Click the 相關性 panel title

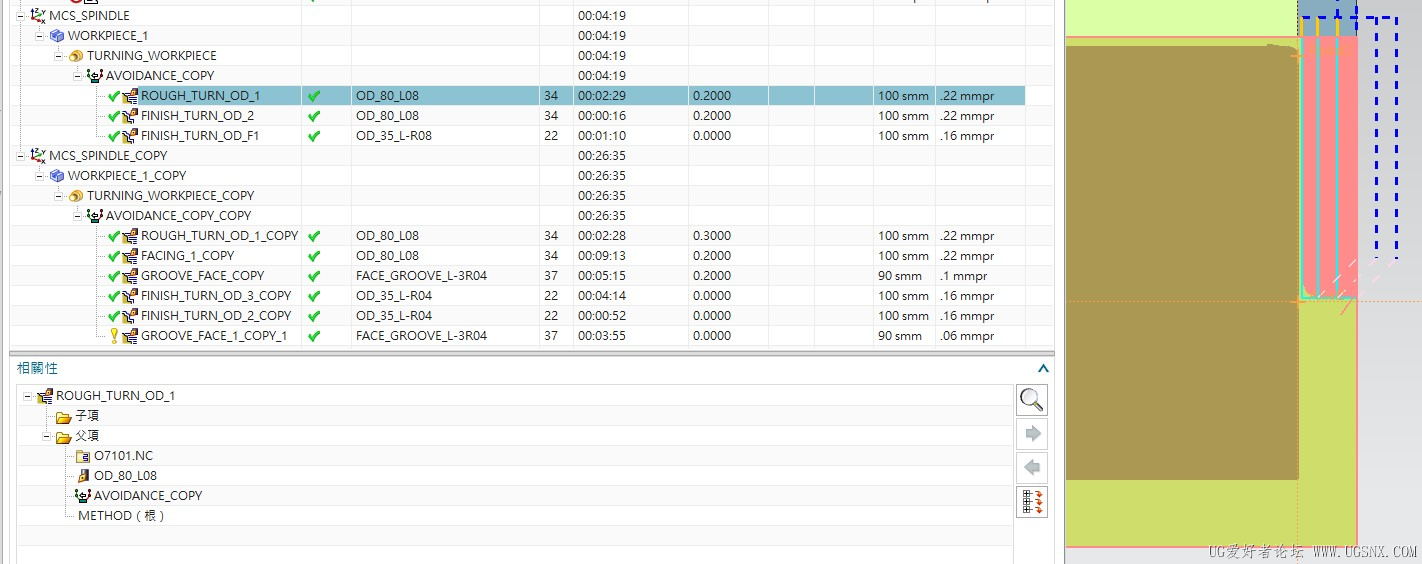click(x=36, y=368)
